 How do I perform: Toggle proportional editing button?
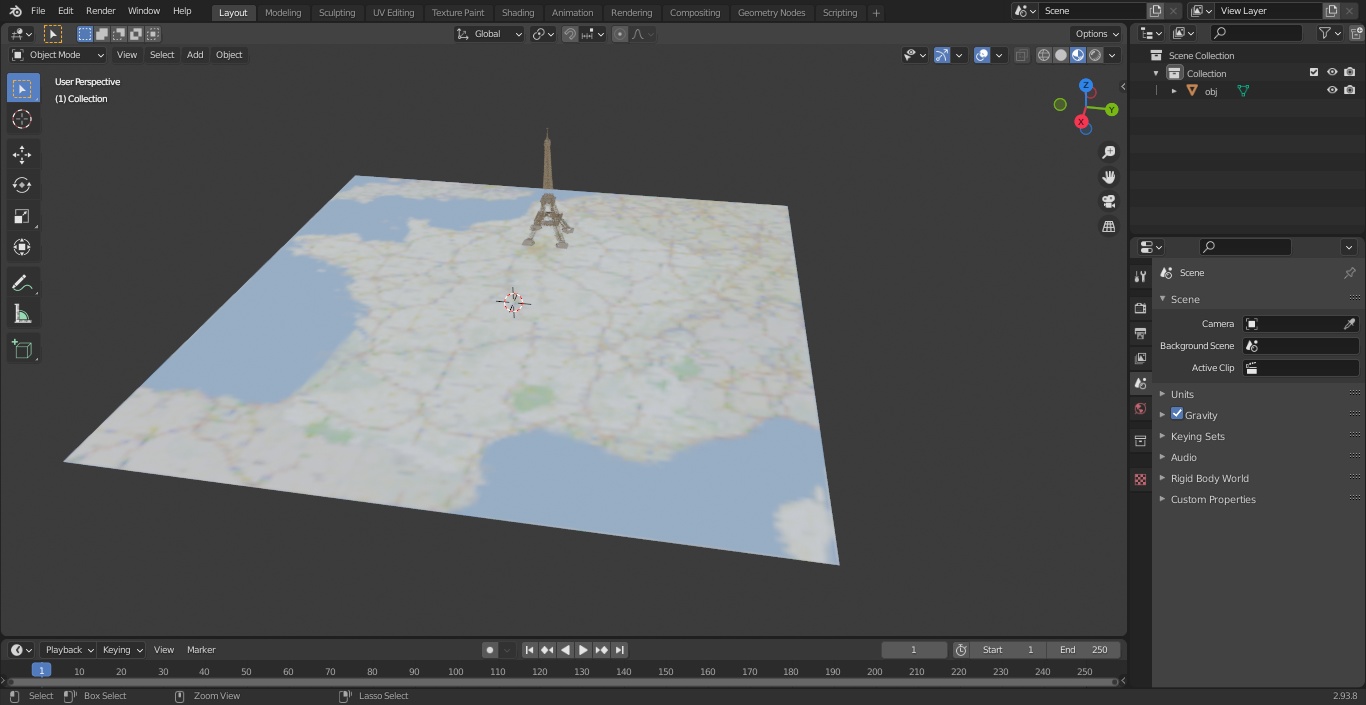(620, 34)
